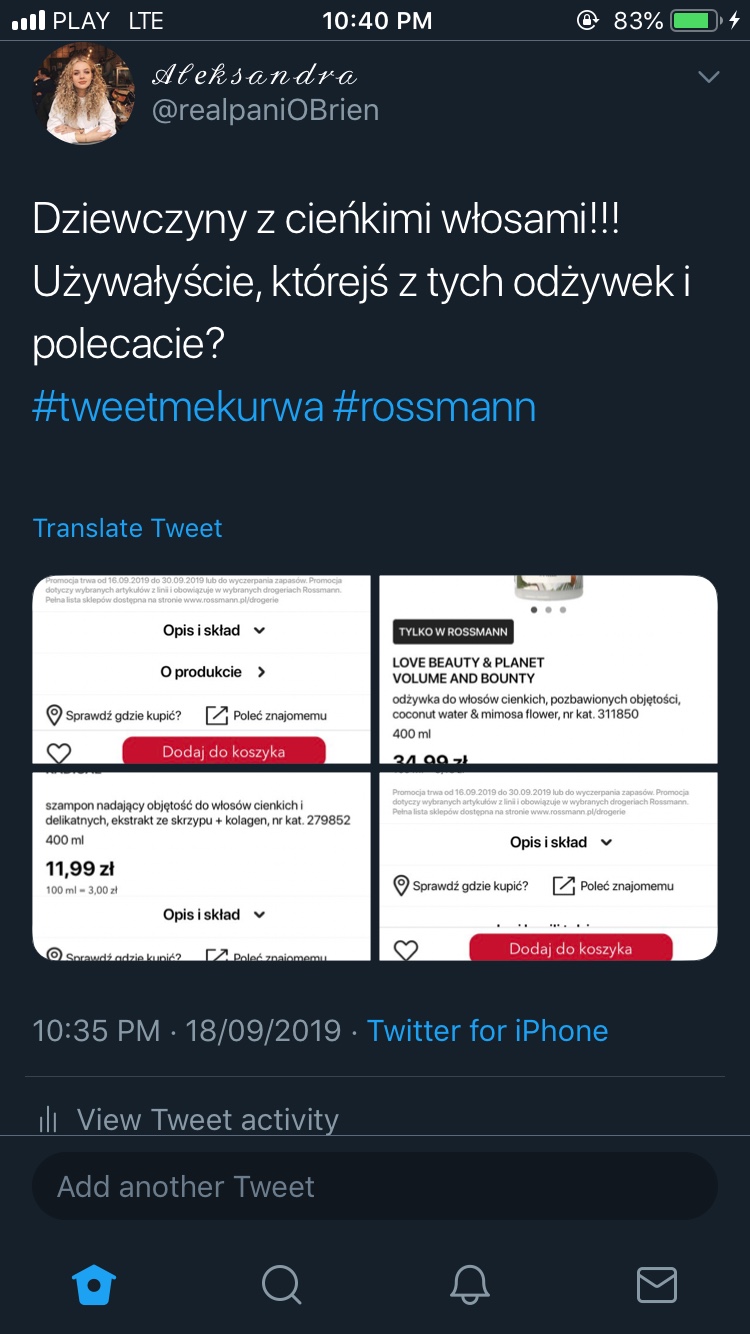The image size is (750, 1334).
Task: Open the Search magnifier tab
Action: [x=282, y=1284]
